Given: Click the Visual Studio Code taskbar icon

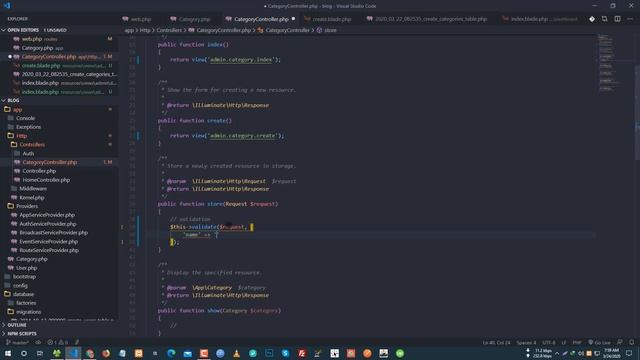Looking at the screenshot, I should (73, 353).
